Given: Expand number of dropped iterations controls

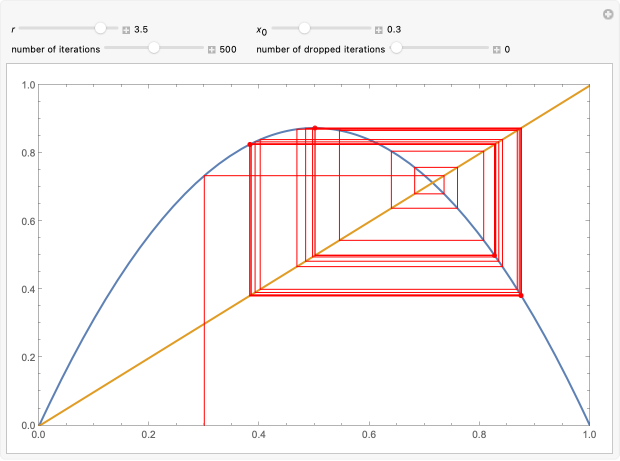Looking at the screenshot, I should click(497, 48).
